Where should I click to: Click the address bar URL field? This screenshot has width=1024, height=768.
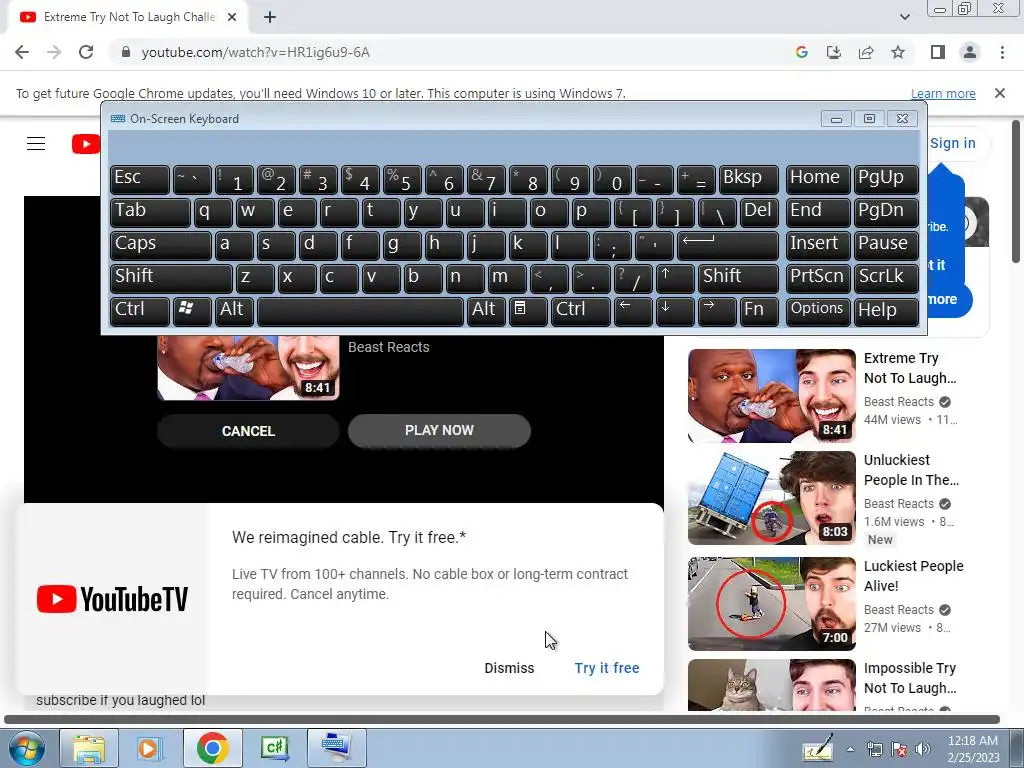451,52
